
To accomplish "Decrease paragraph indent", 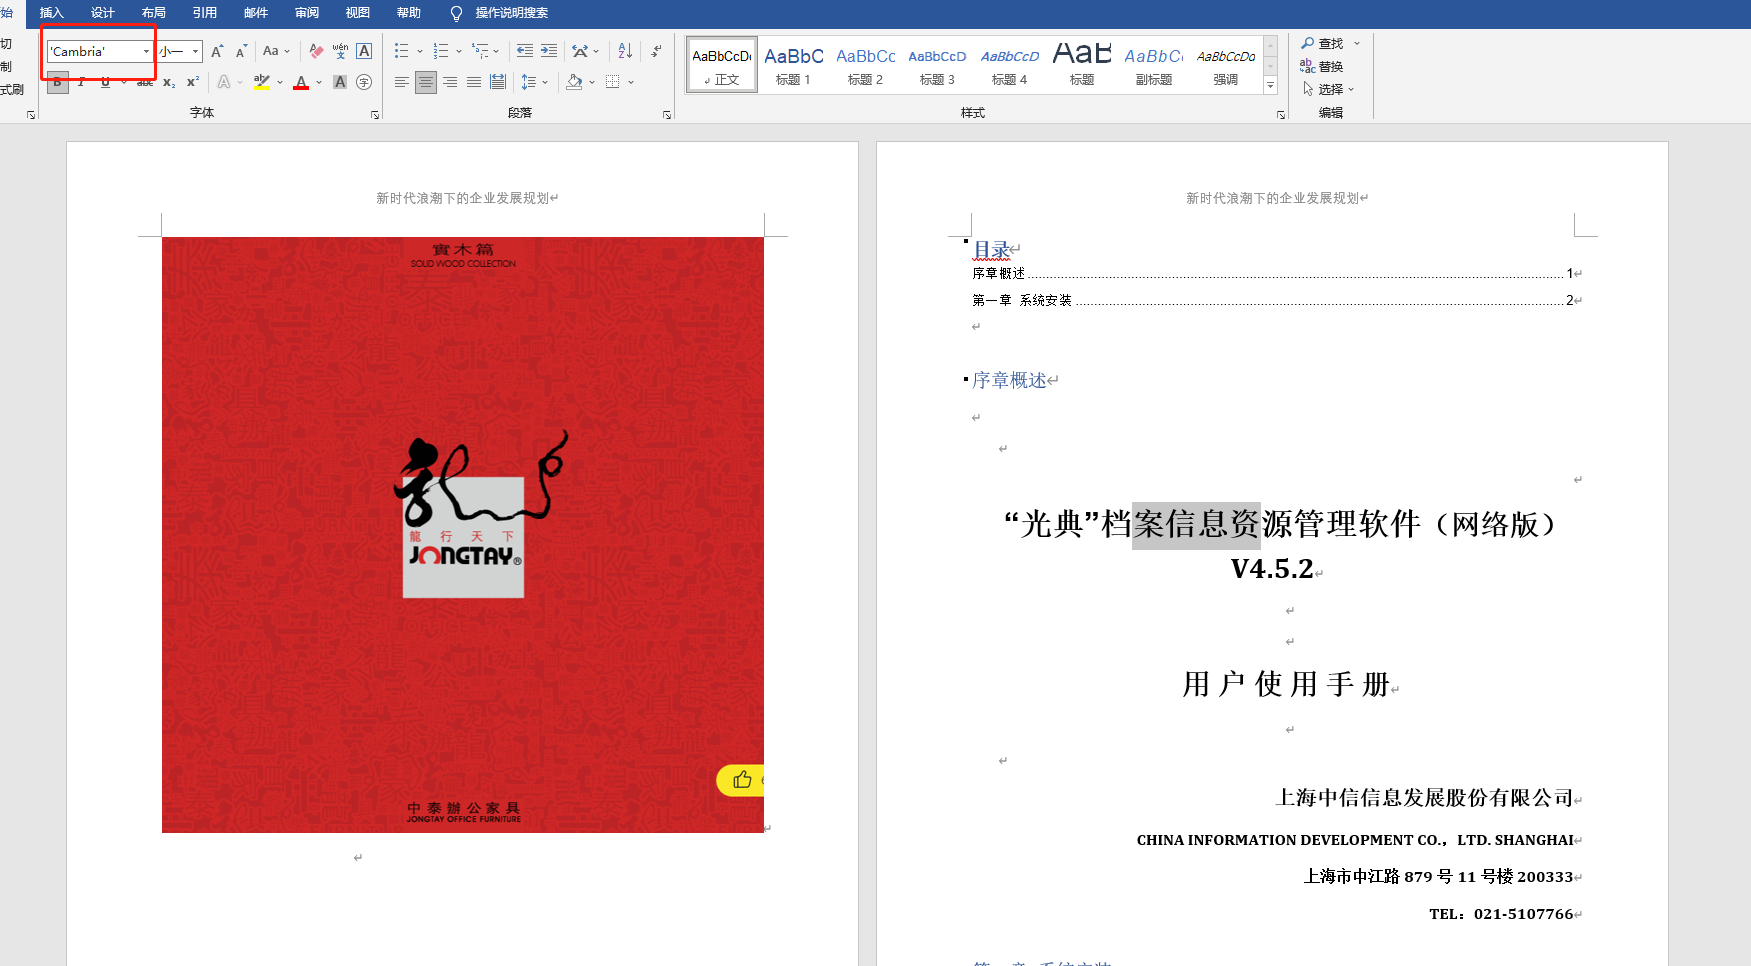I will click(x=525, y=51).
